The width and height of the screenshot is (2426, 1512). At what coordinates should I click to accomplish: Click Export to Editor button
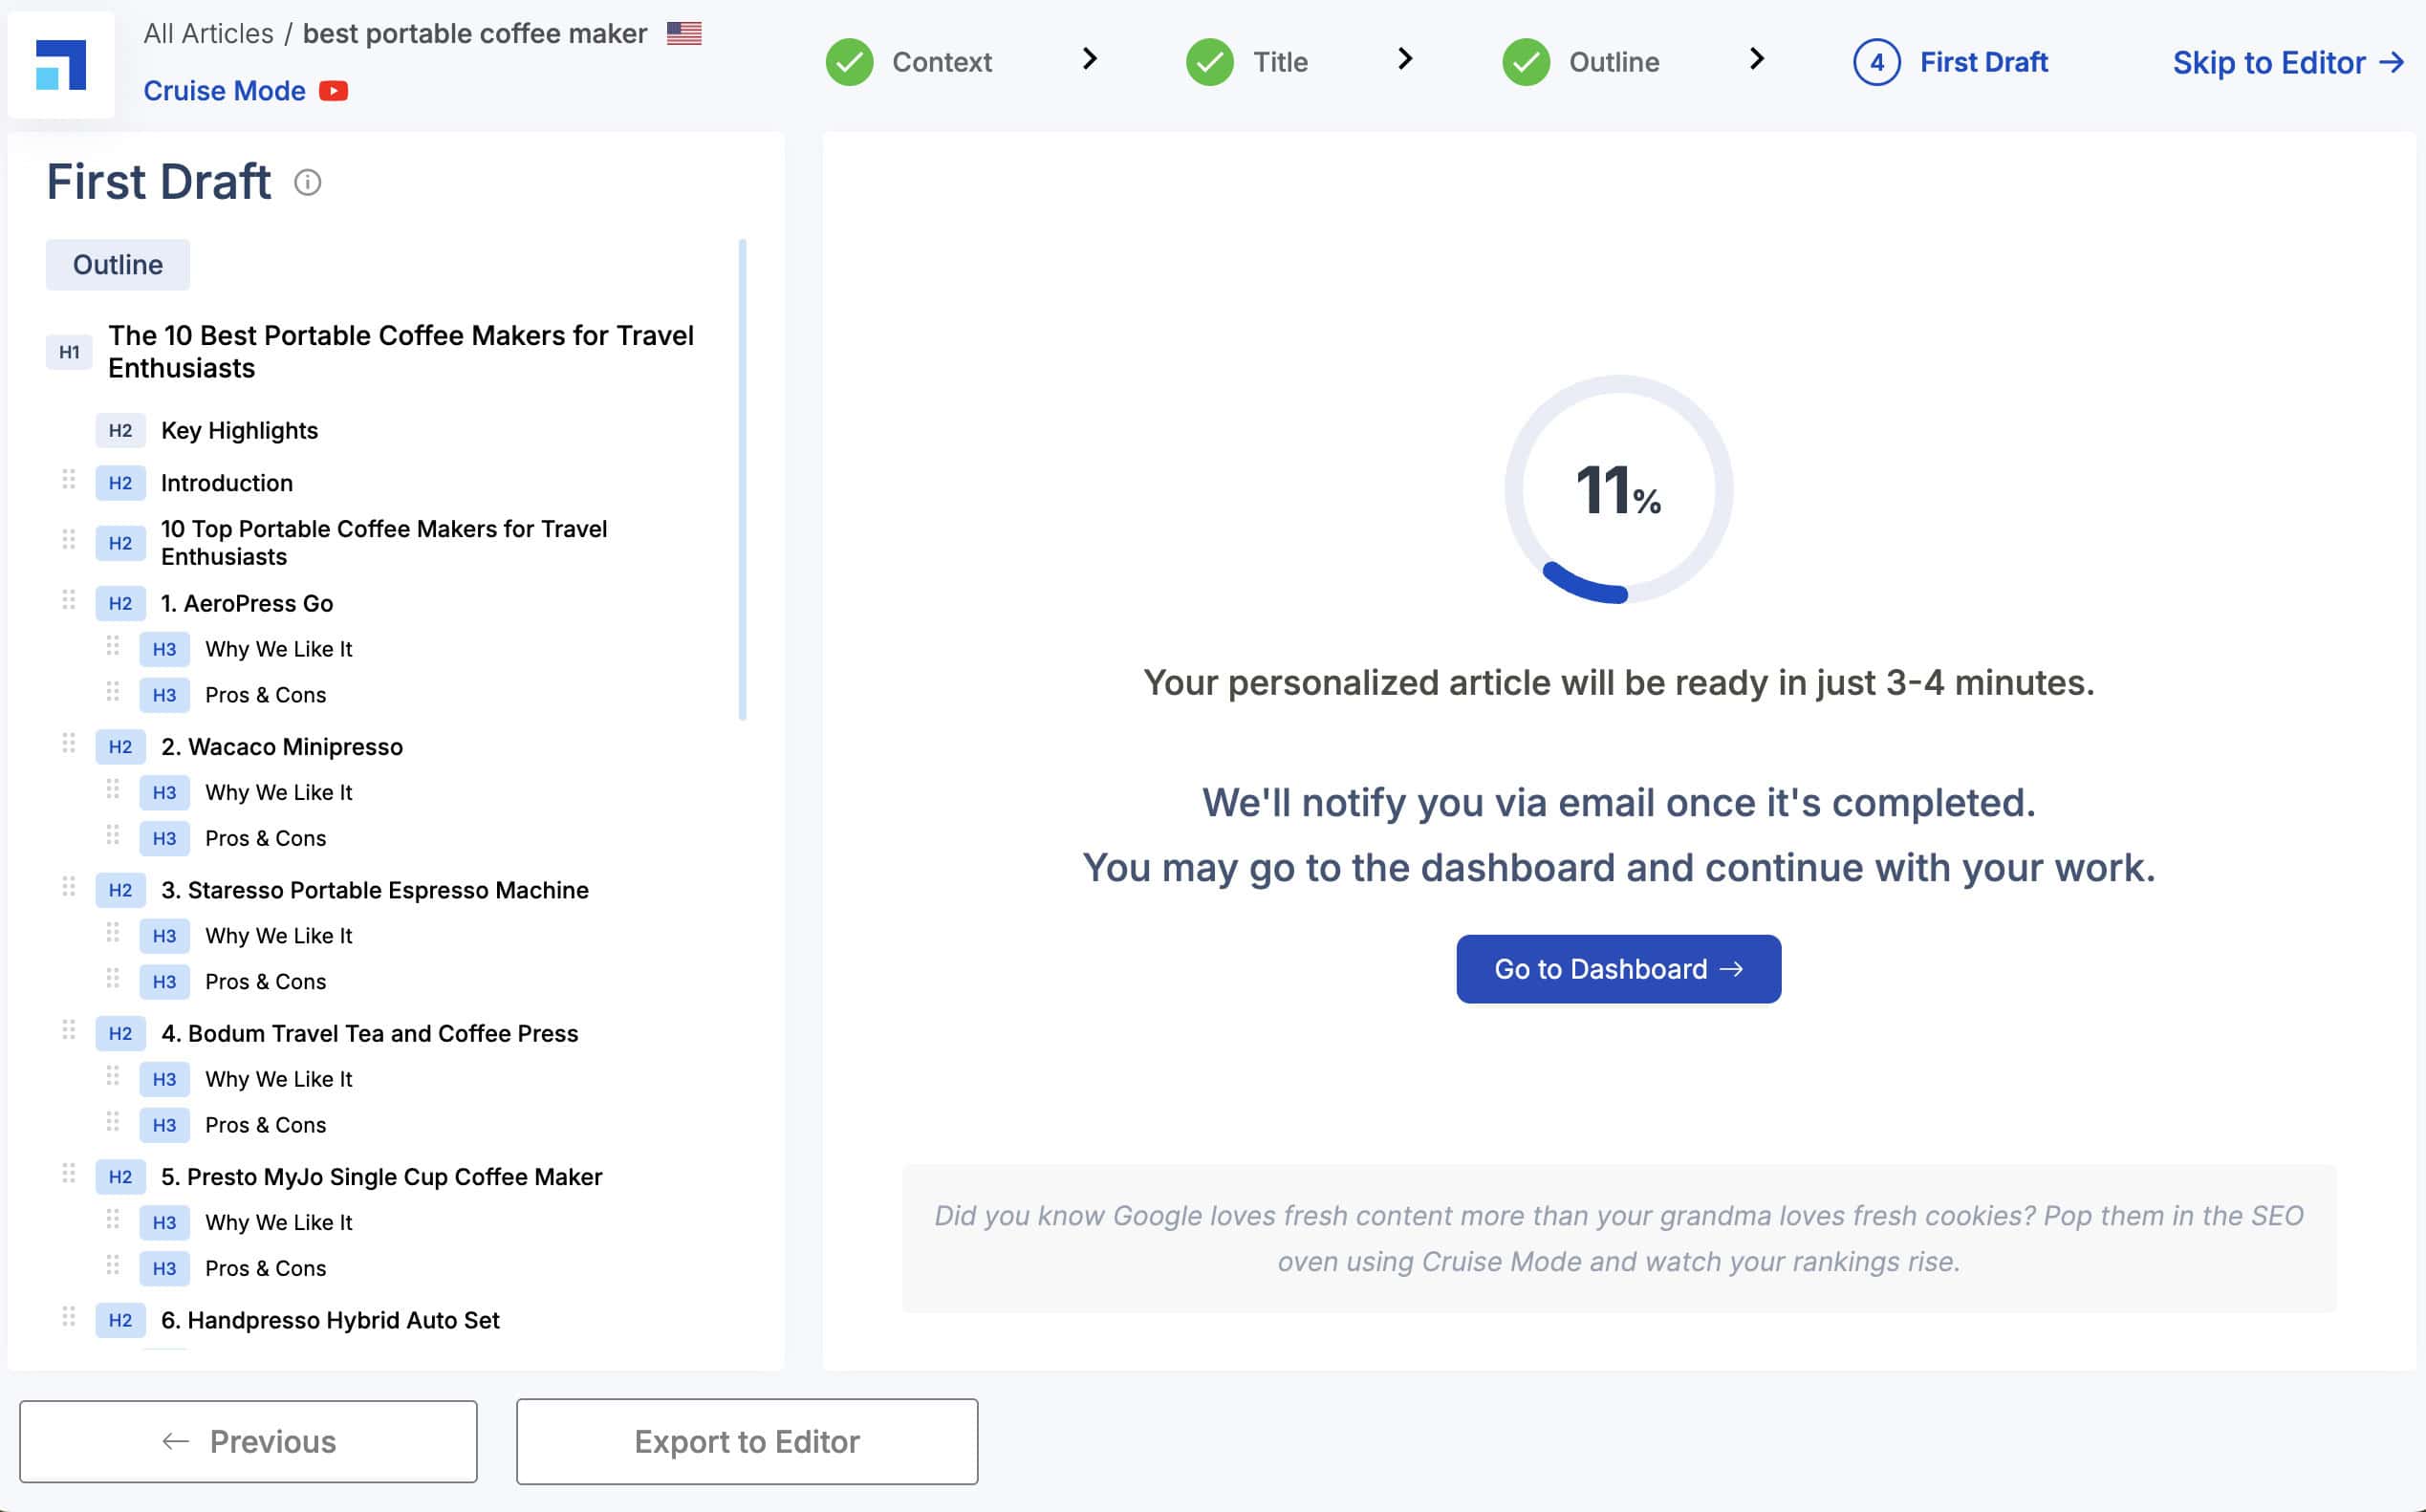747,1441
